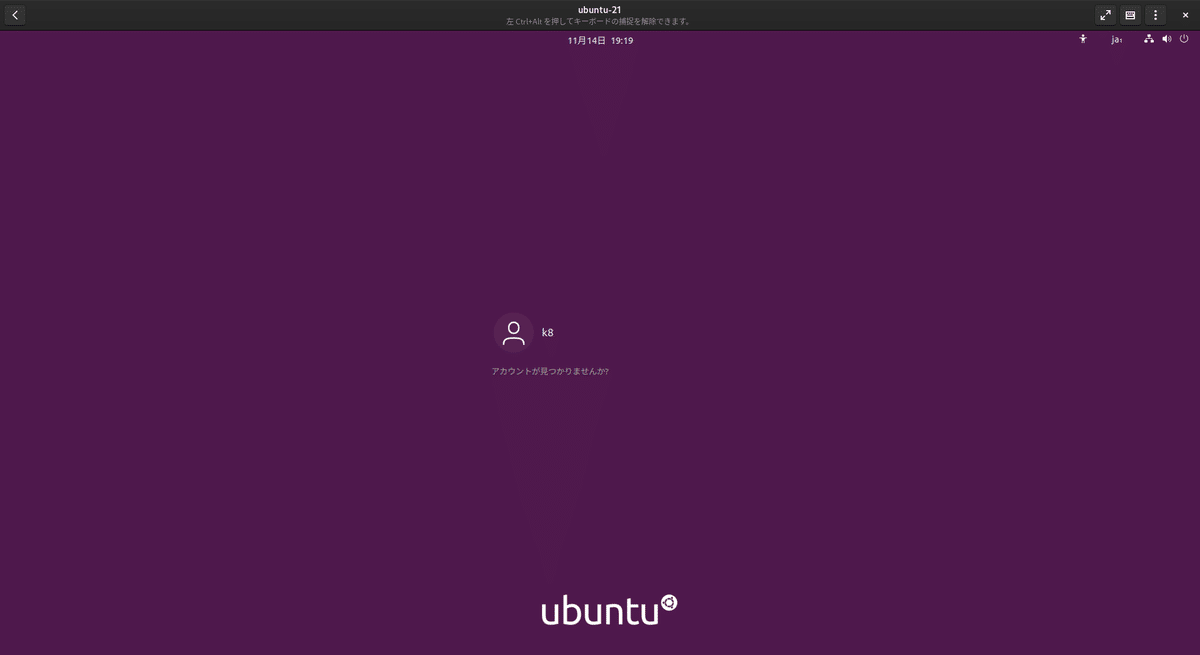Choose the k8 username to log in

(x=547, y=332)
